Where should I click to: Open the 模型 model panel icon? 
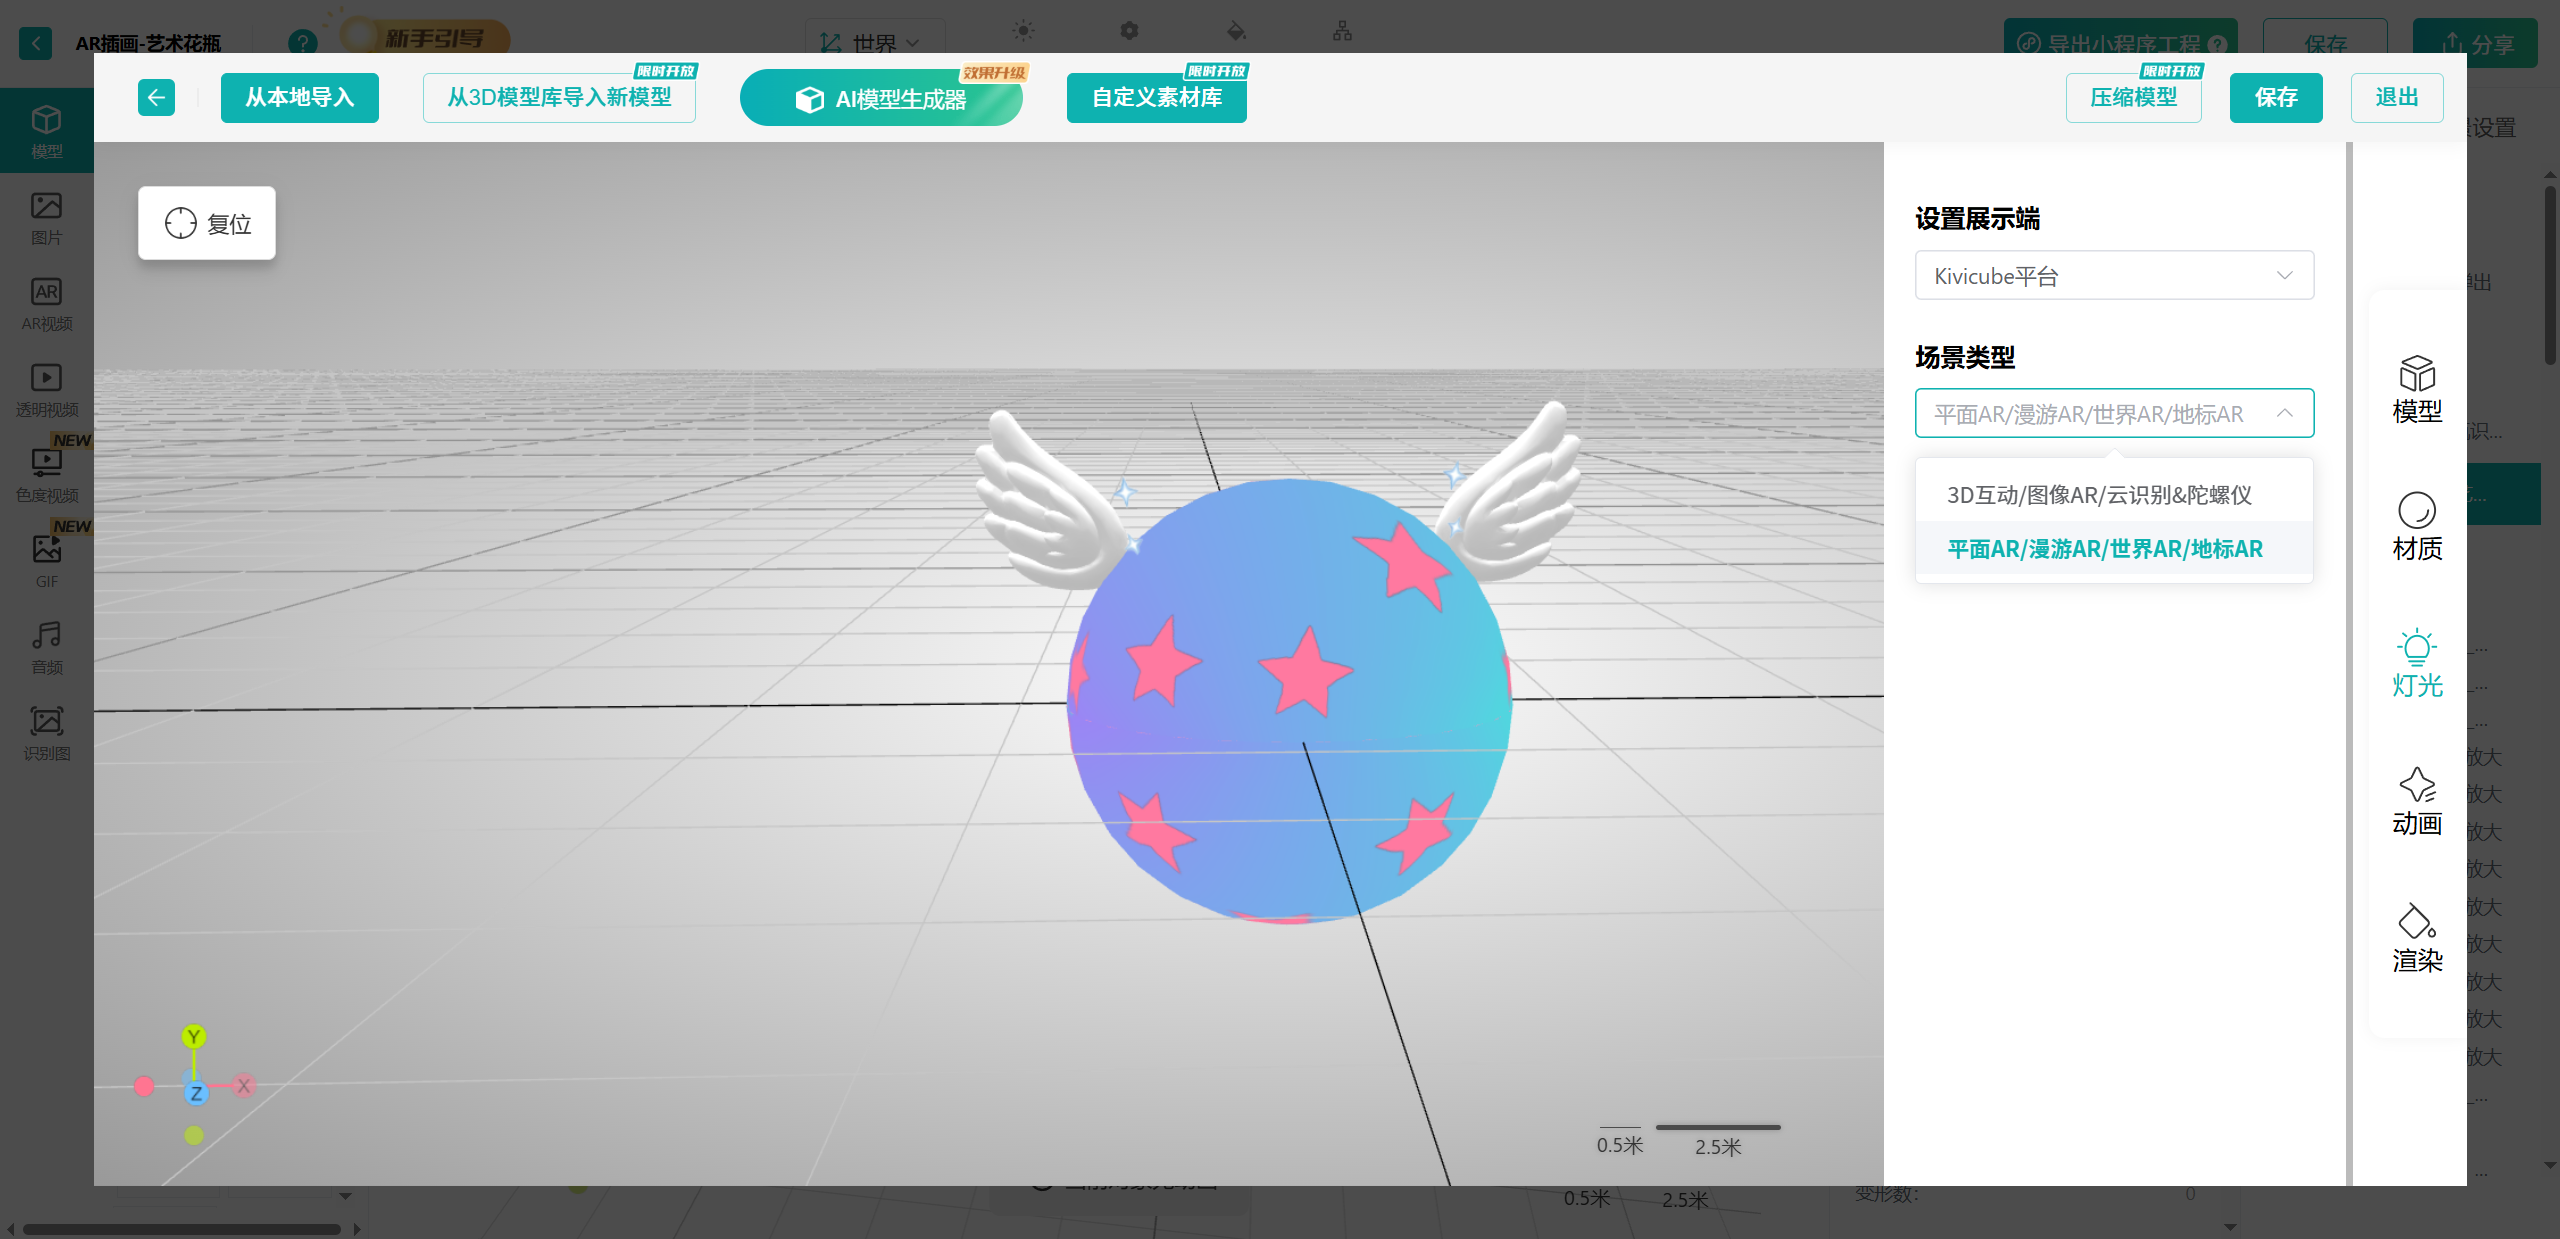click(x=2416, y=389)
